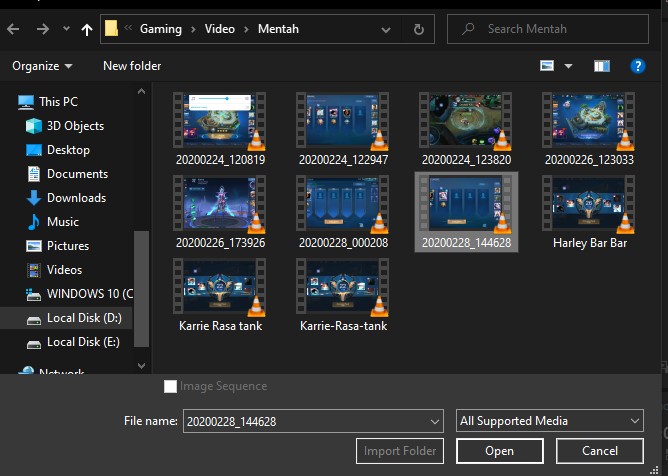Select video 20200224_123820
668x476 pixels.
tap(466, 129)
